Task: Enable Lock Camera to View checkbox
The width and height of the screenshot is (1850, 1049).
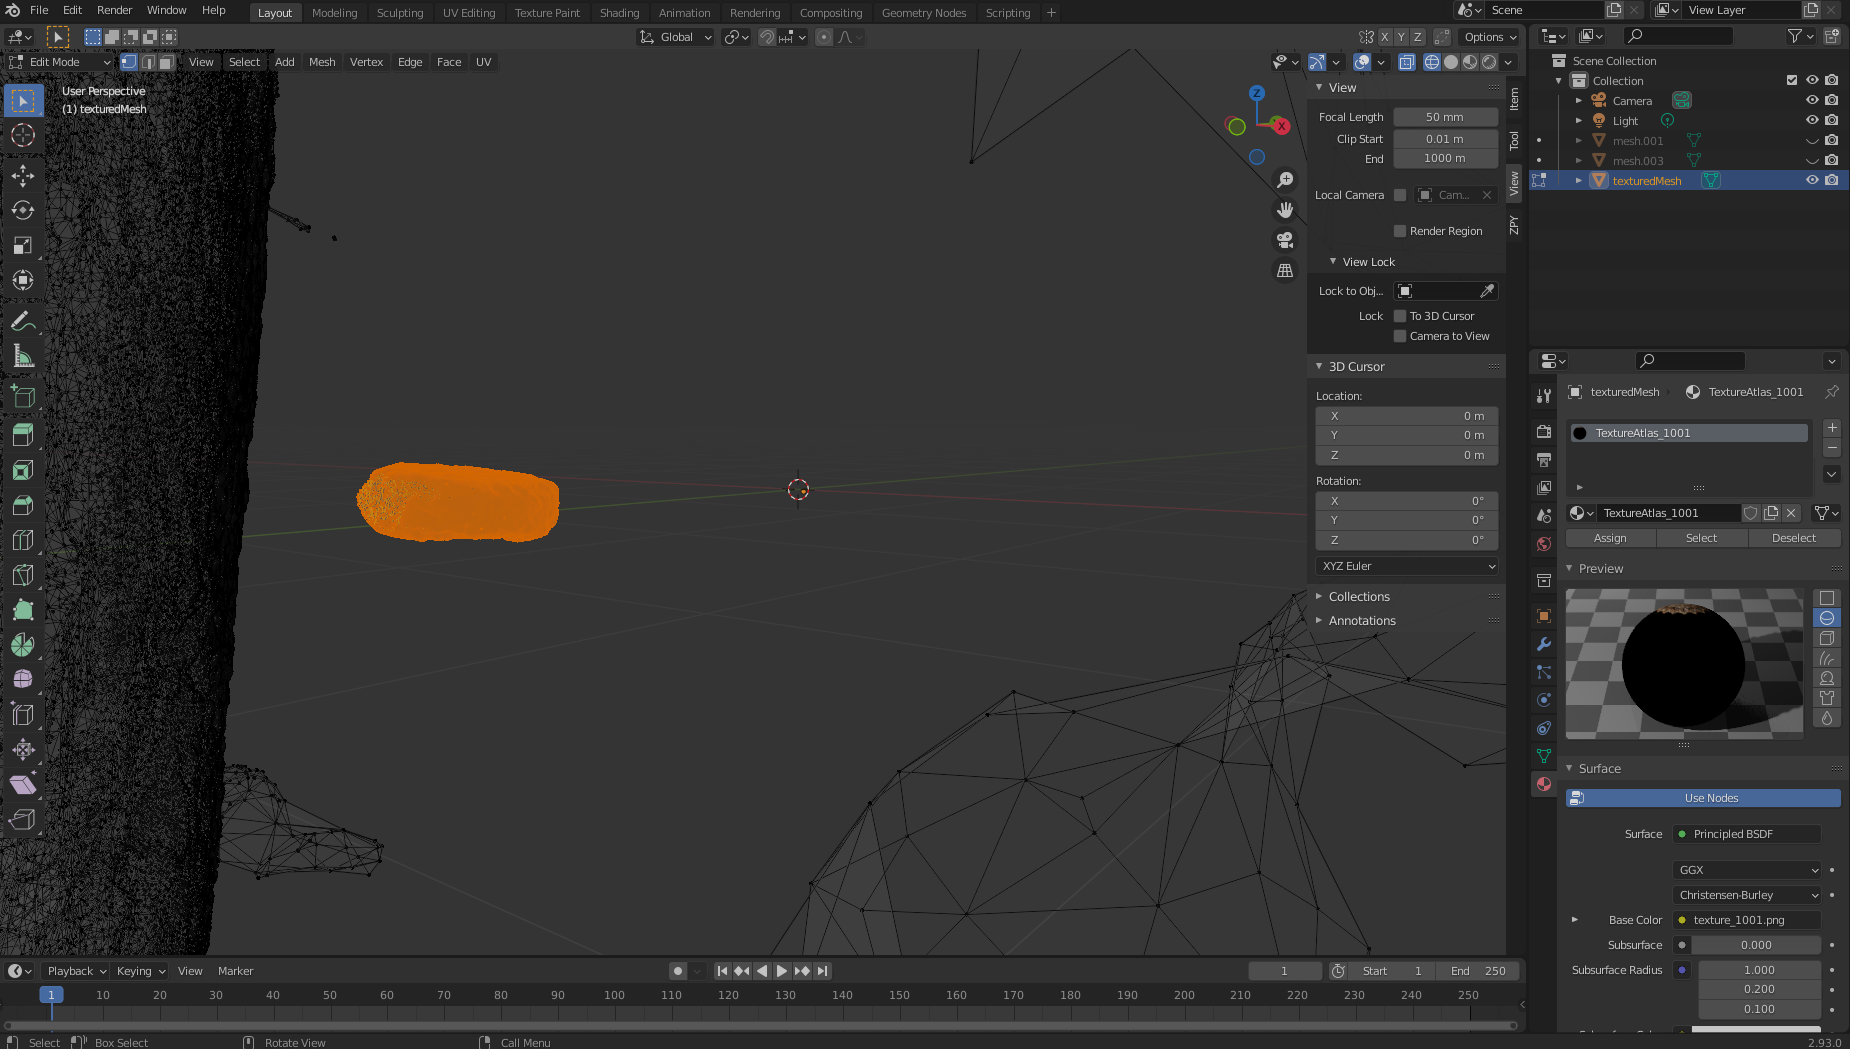Action: pyautogui.click(x=1400, y=336)
